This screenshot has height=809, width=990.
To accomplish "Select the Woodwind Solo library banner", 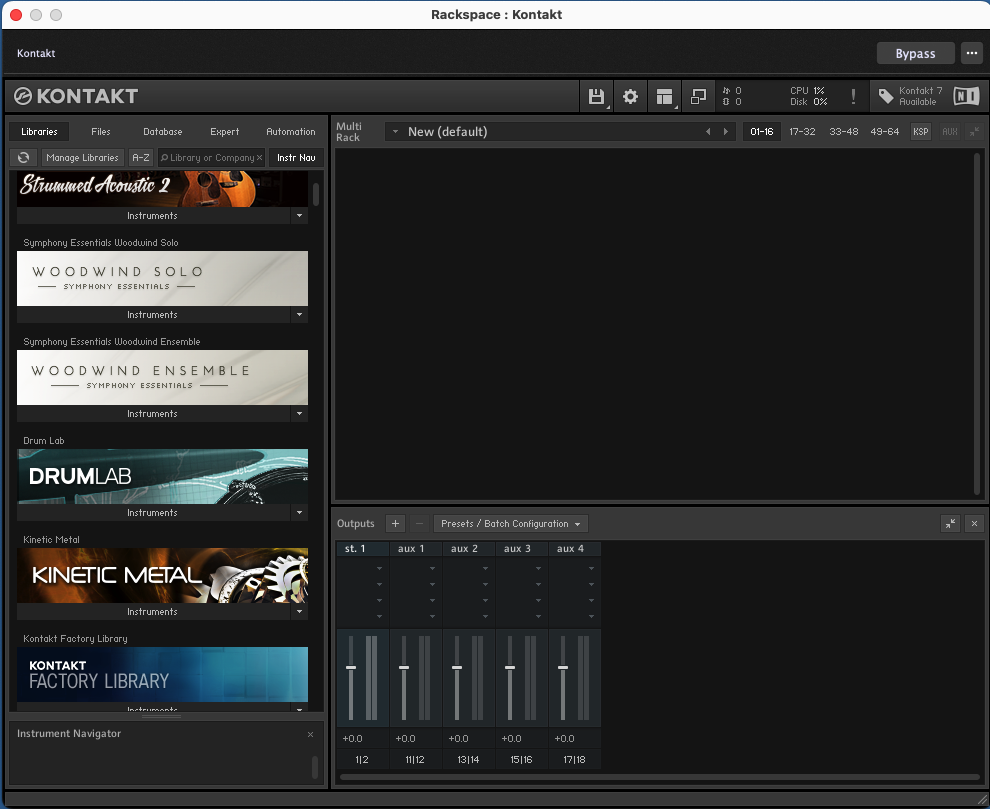I will [x=162, y=279].
